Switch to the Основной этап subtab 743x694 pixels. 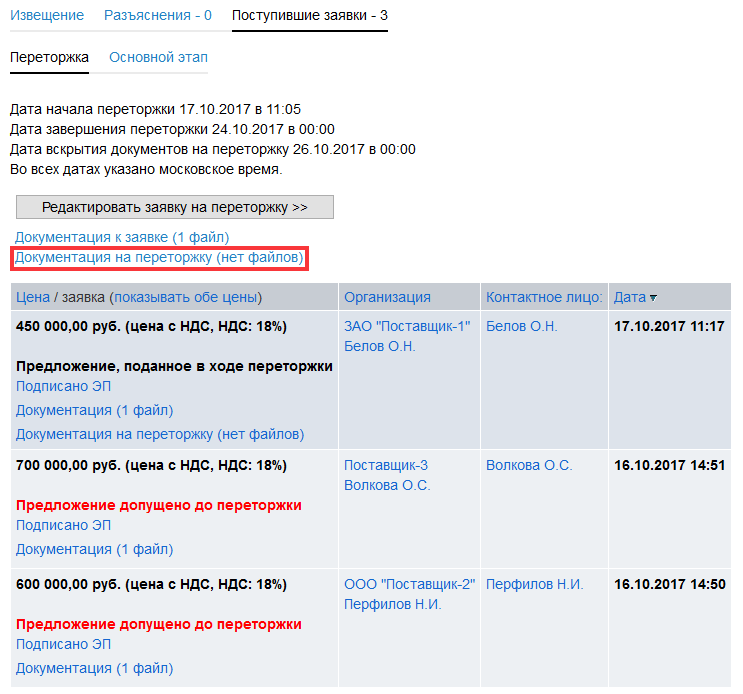point(158,57)
